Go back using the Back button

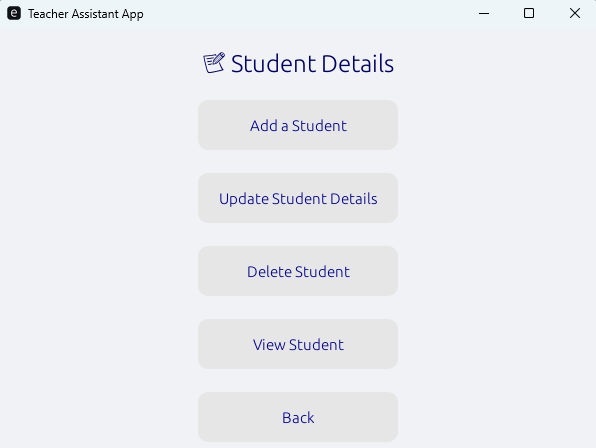tap(298, 417)
